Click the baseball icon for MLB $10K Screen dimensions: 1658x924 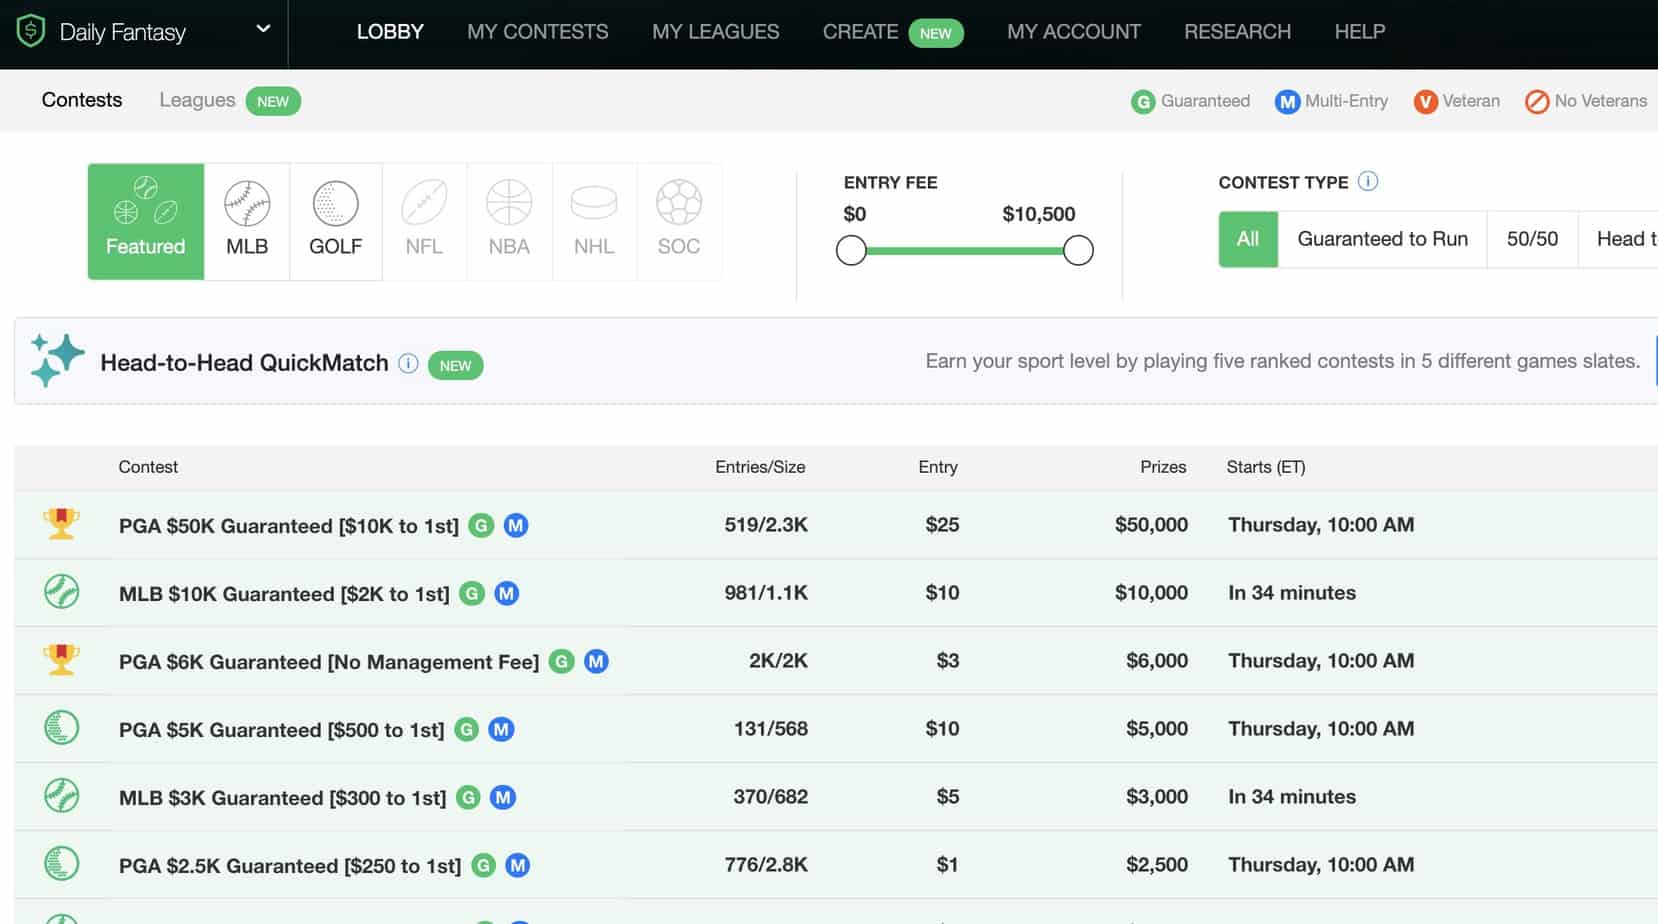click(62, 592)
